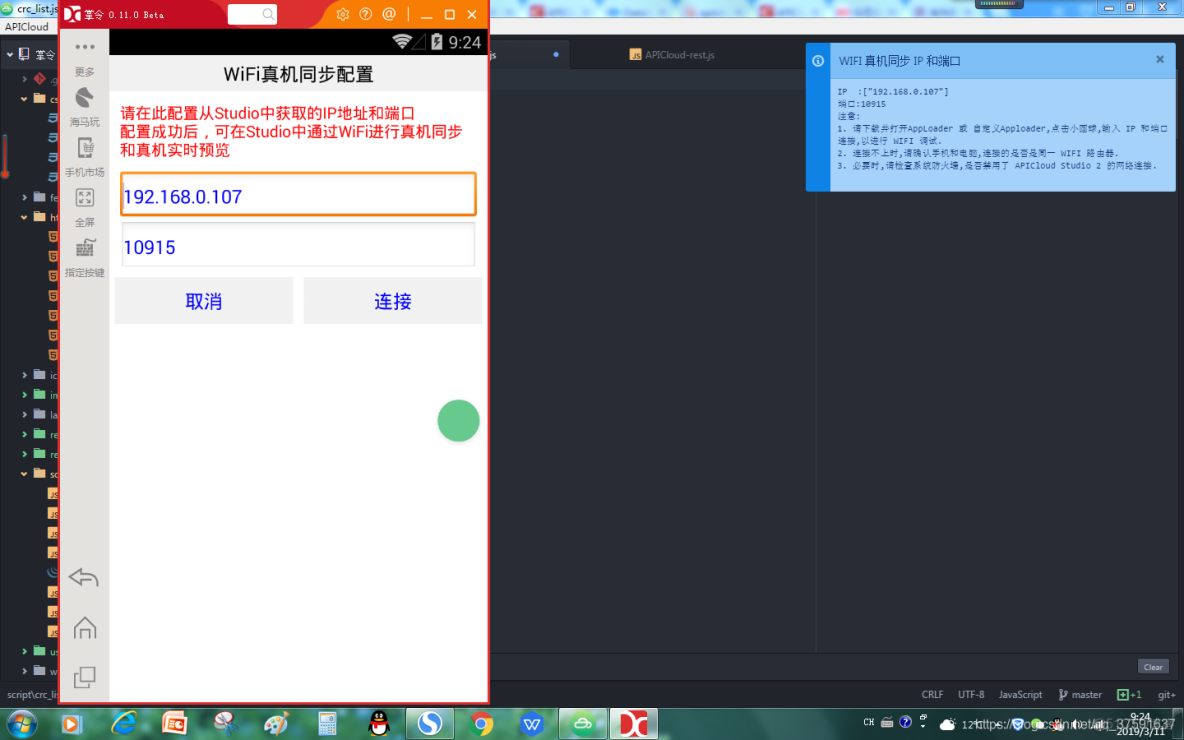Open 手机市场 (phone market) icon
Screen dimensions: 1184x740
[x=84, y=155]
